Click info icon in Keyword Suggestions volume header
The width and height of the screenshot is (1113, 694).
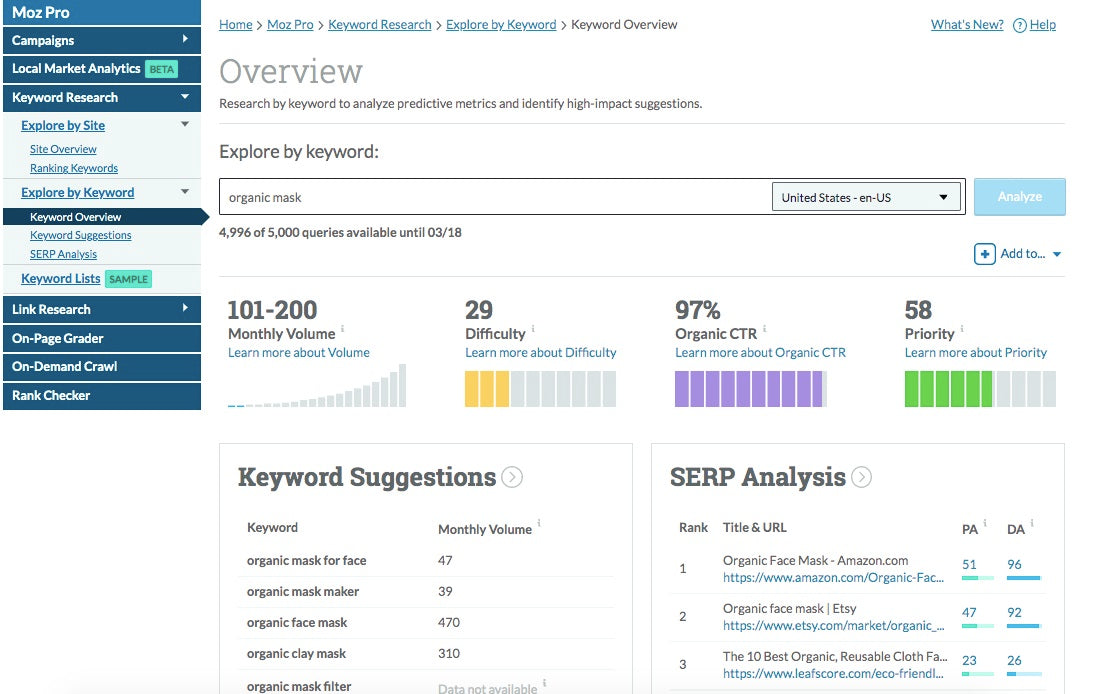(539, 523)
